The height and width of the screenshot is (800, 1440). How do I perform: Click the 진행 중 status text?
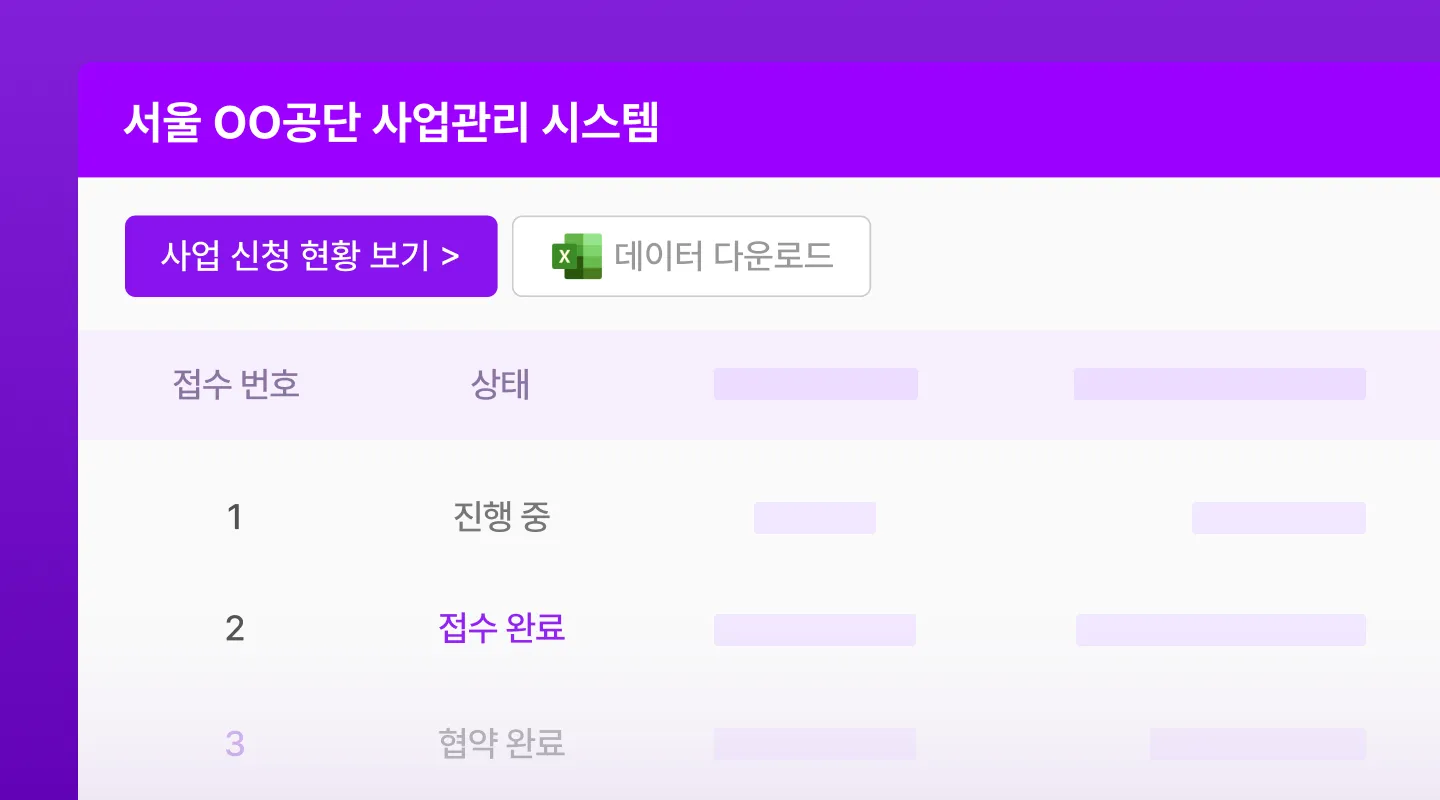click(501, 517)
